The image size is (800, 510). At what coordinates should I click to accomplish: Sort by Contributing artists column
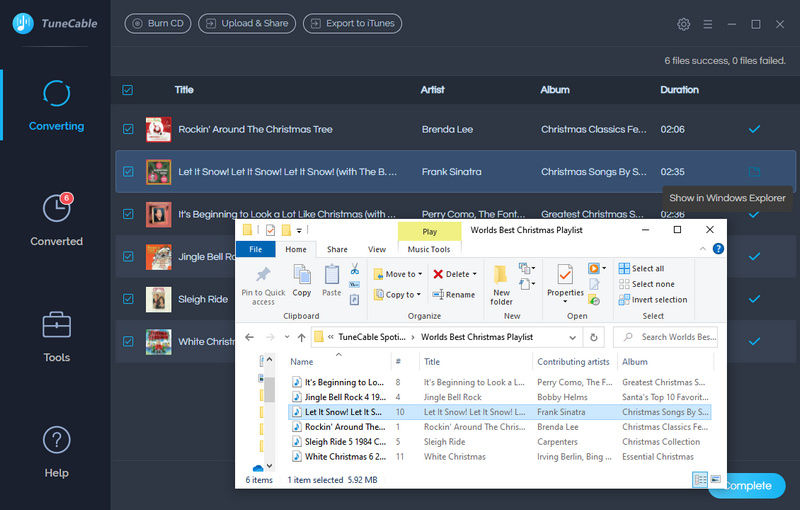pyautogui.click(x=573, y=362)
